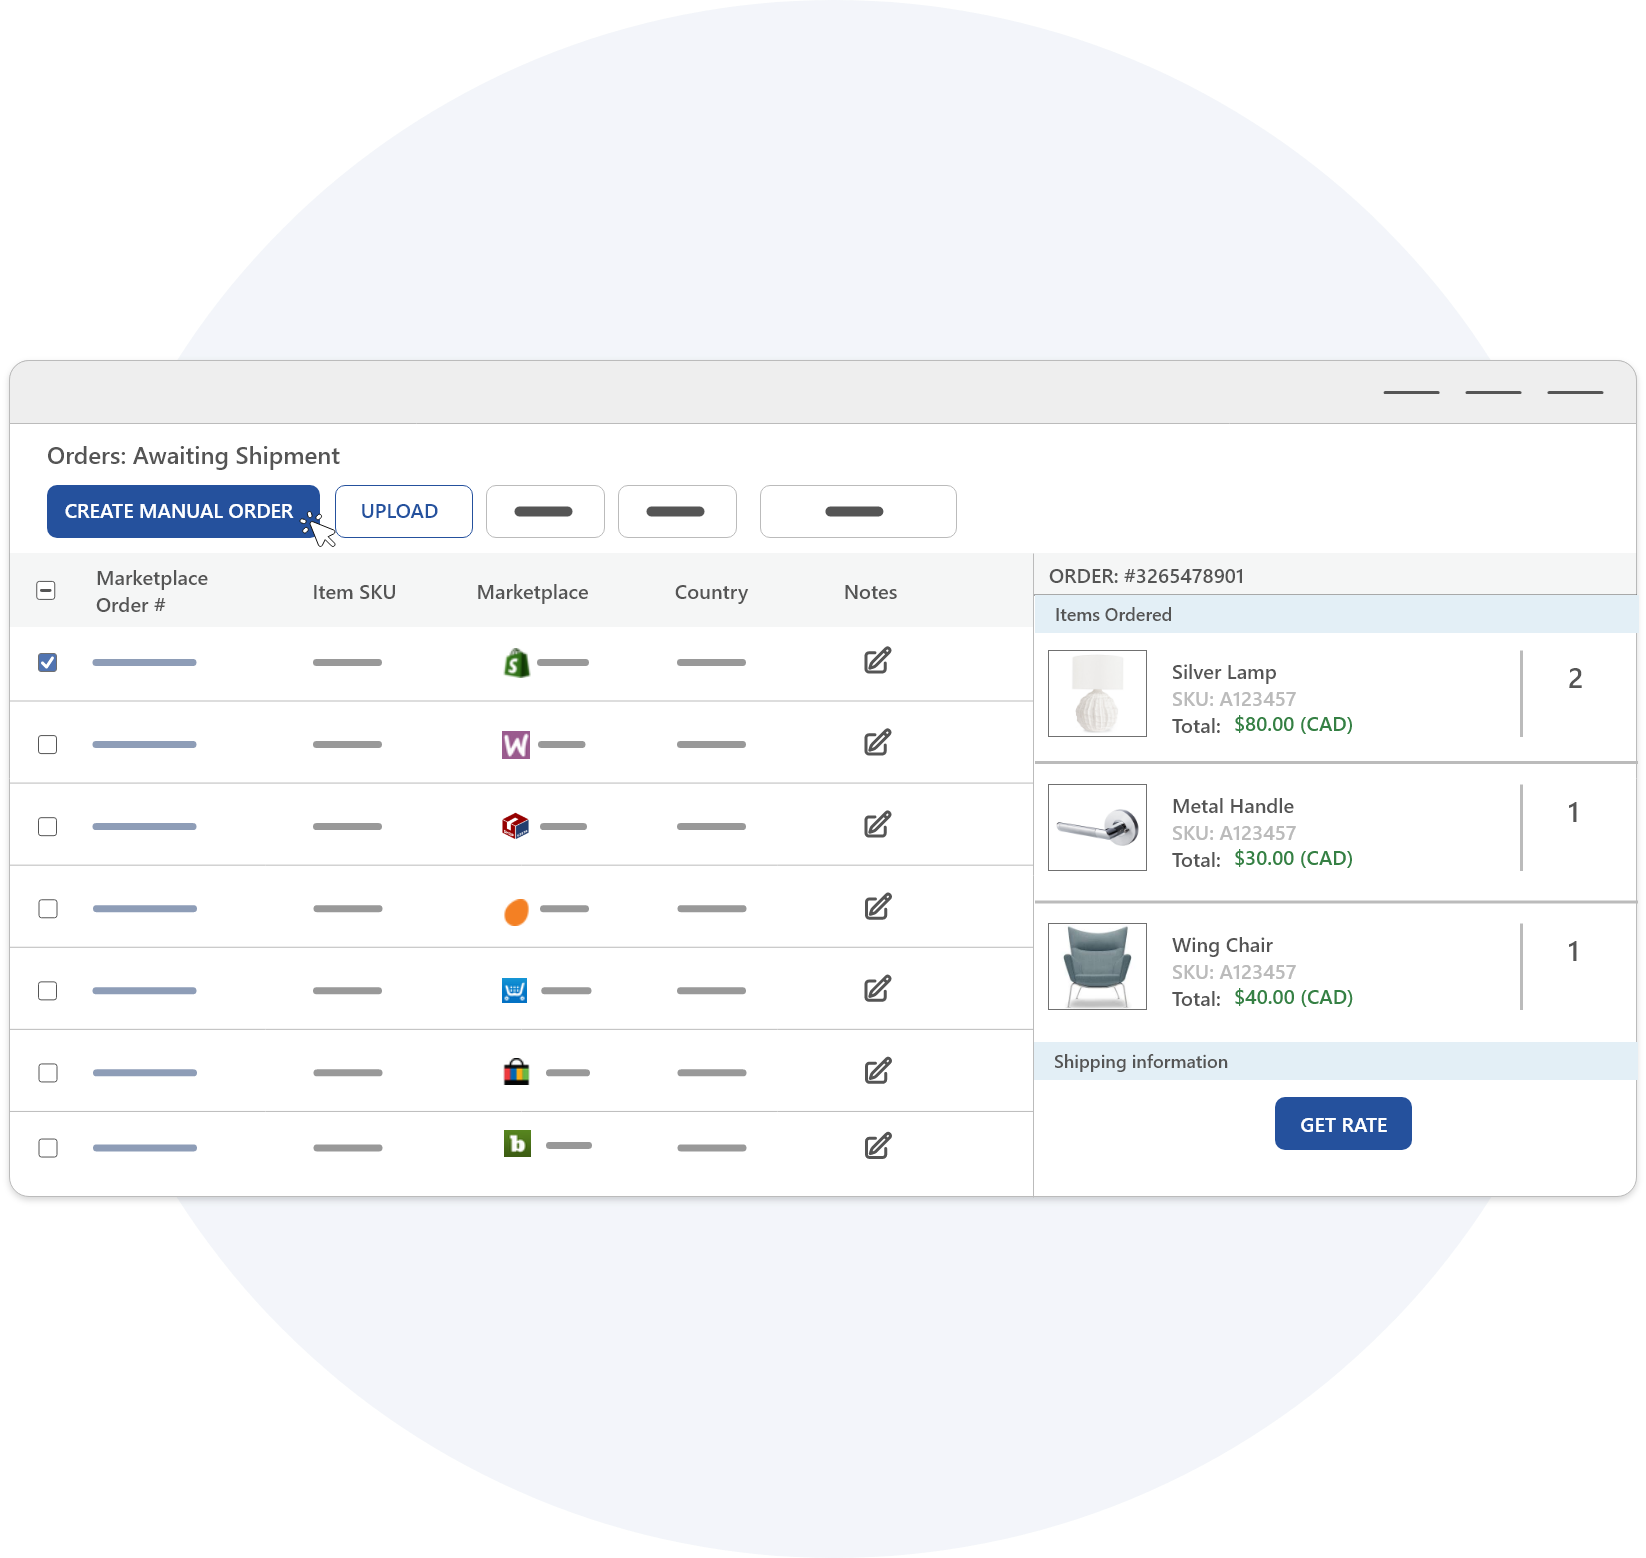Open the Silver Lamp product thumbnail
This screenshot has width=1646, height=1558.
(1097, 693)
